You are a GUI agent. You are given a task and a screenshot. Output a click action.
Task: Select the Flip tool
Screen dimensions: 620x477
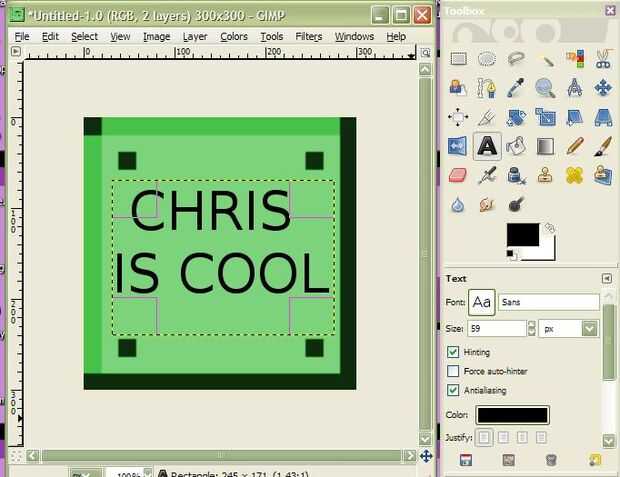coord(459,146)
